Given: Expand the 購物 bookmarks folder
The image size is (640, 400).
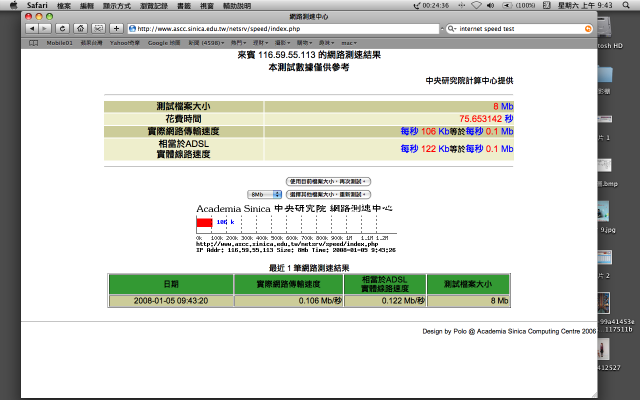Looking at the screenshot, I should (304, 43).
